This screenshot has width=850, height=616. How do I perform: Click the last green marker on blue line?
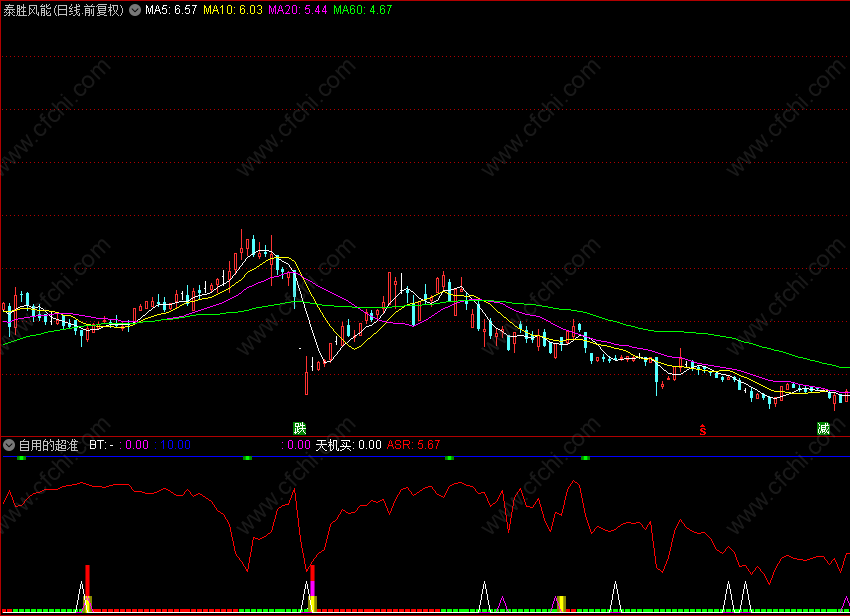[585, 458]
